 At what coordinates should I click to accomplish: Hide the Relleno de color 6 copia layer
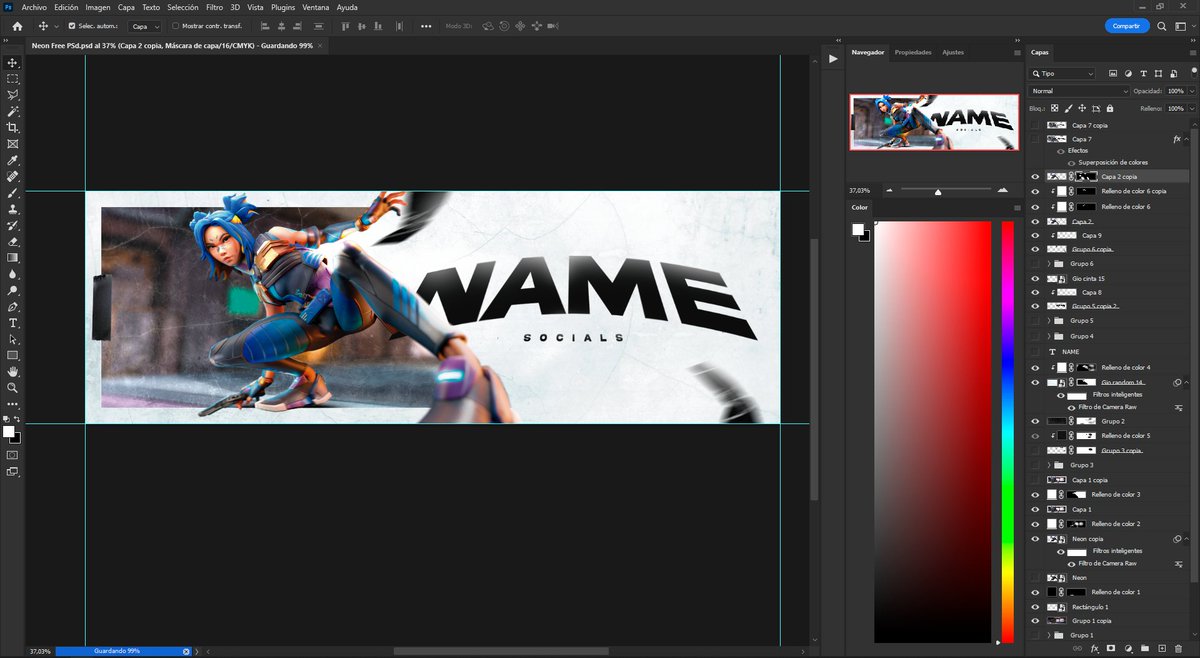(1034, 191)
